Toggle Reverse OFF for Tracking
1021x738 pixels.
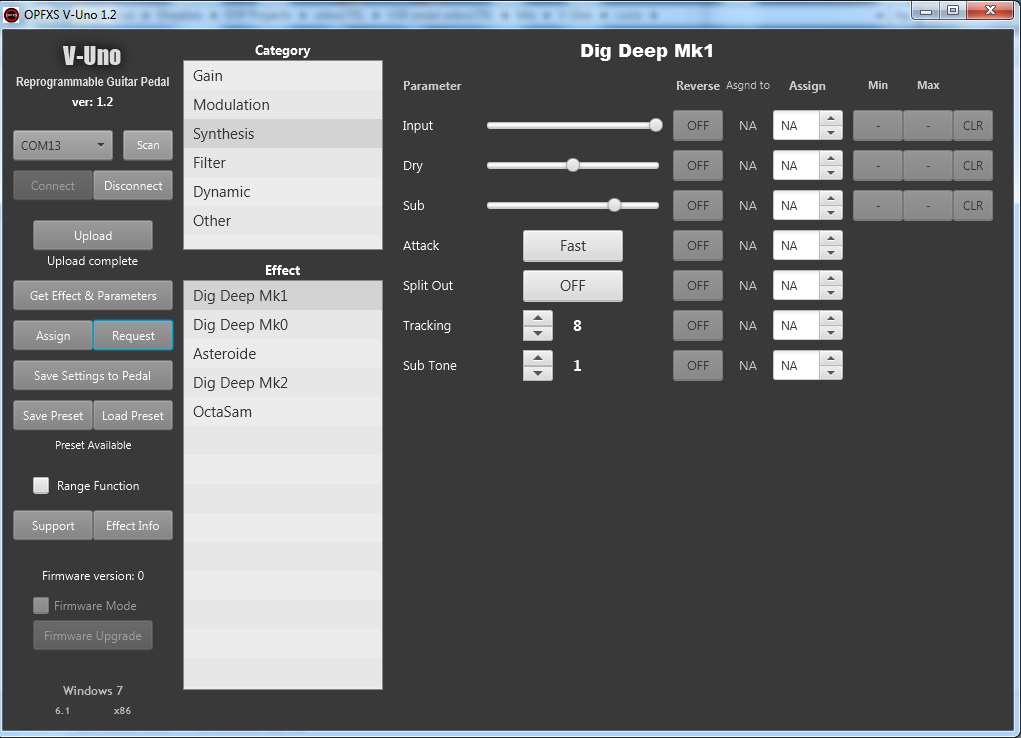click(697, 325)
